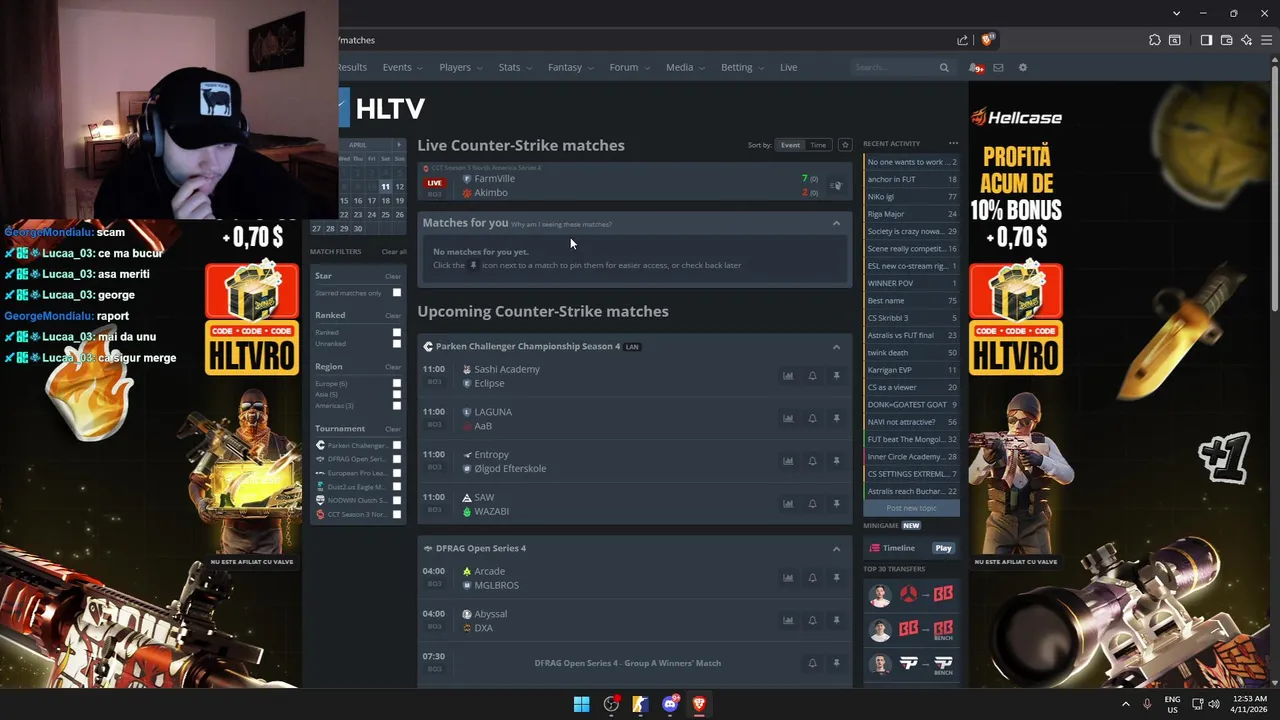Image resolution: width=1280 pixels, height=720 pixels.
Task: Open Discord from the taskbar
Action: 670,704
